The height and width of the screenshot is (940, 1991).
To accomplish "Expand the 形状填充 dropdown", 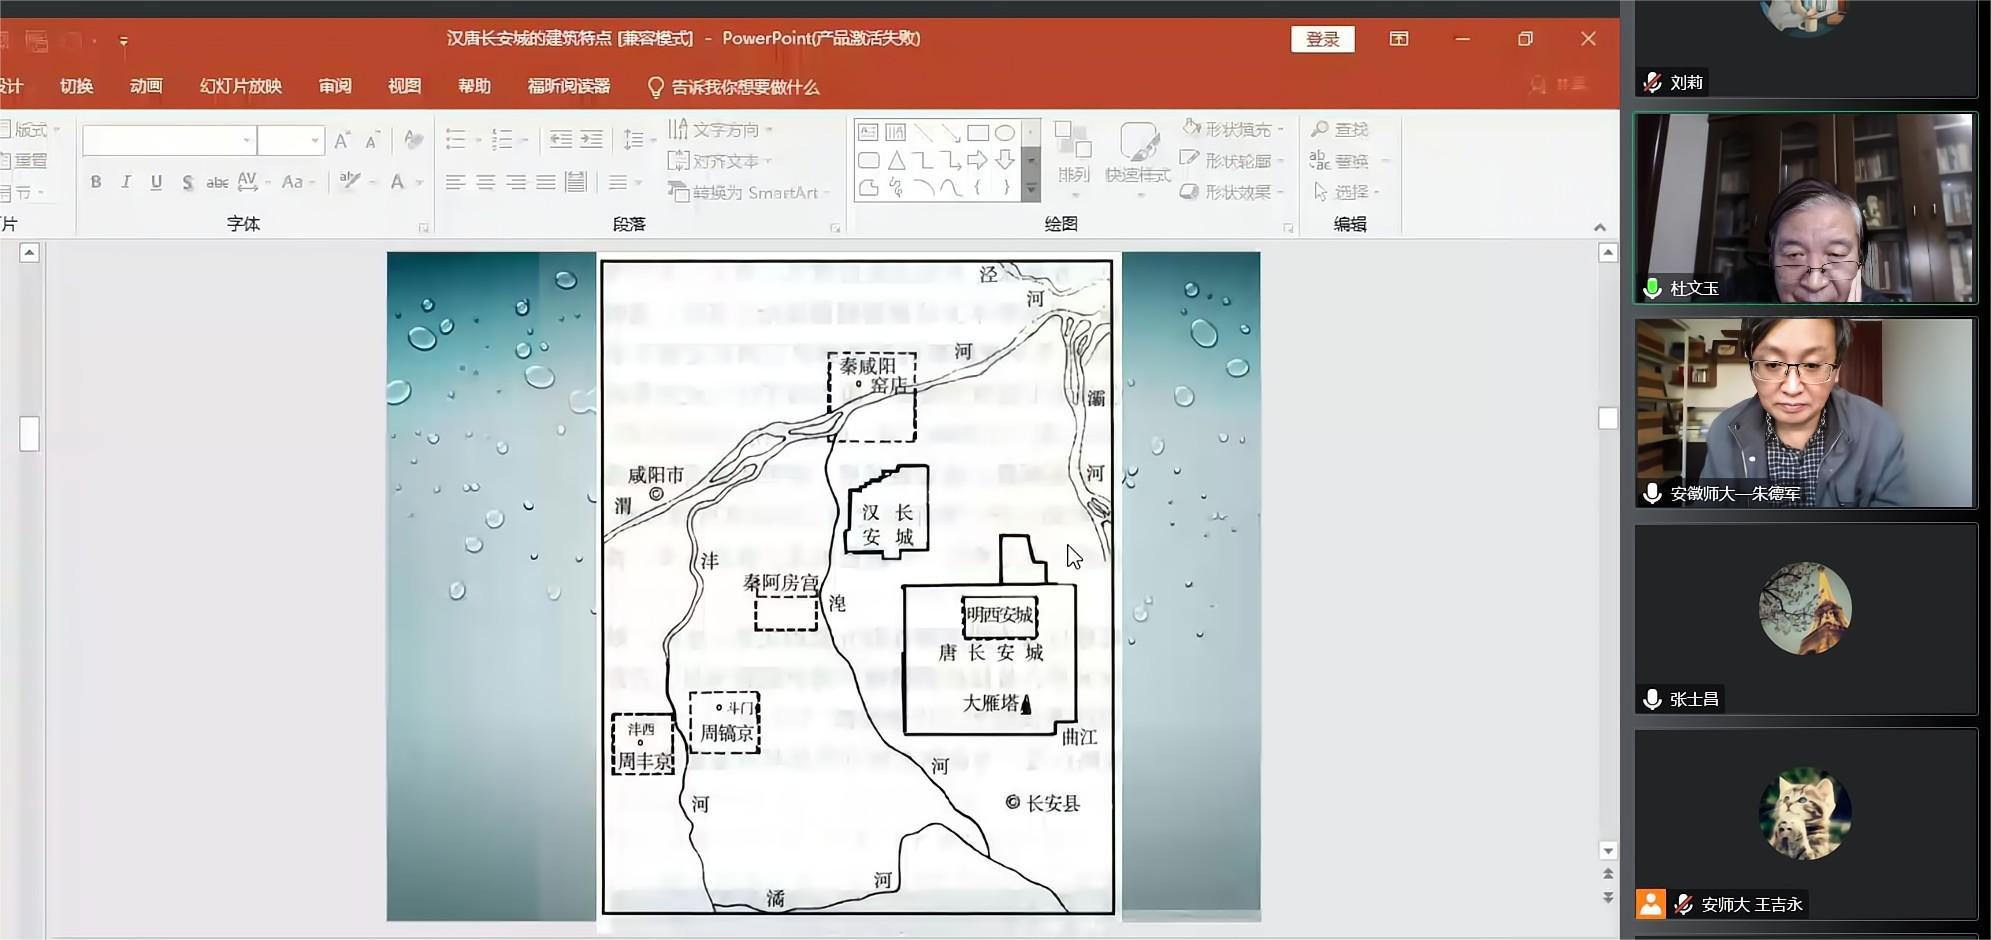I will point(1281,130).
